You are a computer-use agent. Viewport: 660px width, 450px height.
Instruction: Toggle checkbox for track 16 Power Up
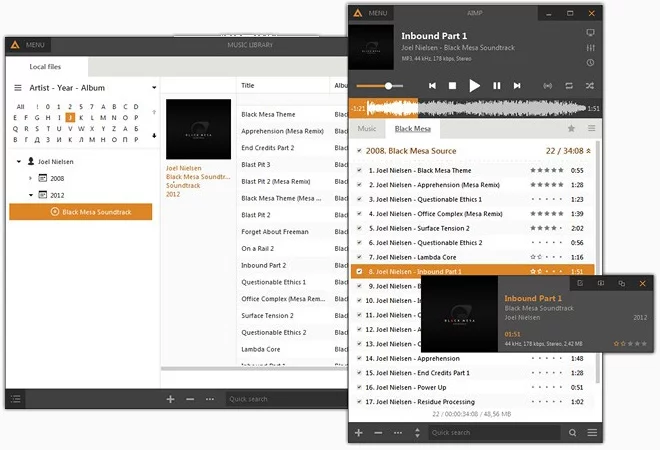click(x=359, y=387)
